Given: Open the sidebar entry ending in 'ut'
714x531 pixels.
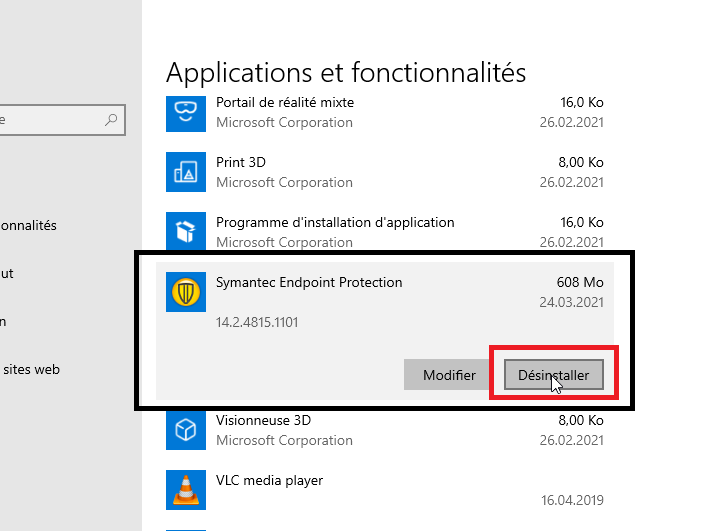Looking at the screenshot, I should click(8, 273).
